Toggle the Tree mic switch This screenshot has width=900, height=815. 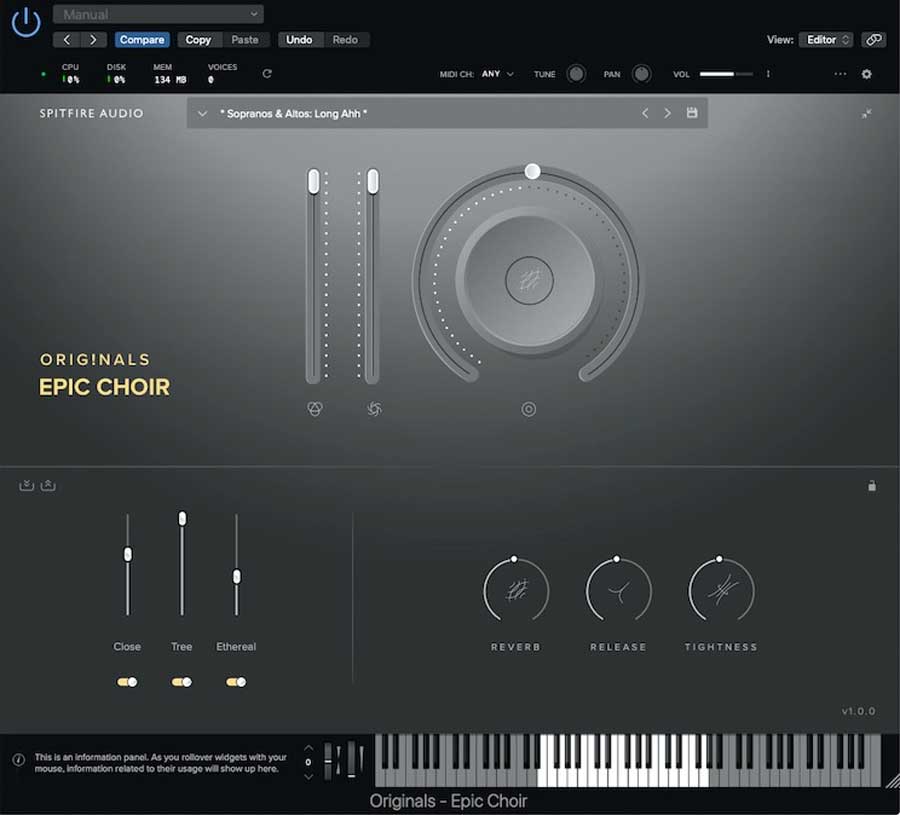point(181,682)
